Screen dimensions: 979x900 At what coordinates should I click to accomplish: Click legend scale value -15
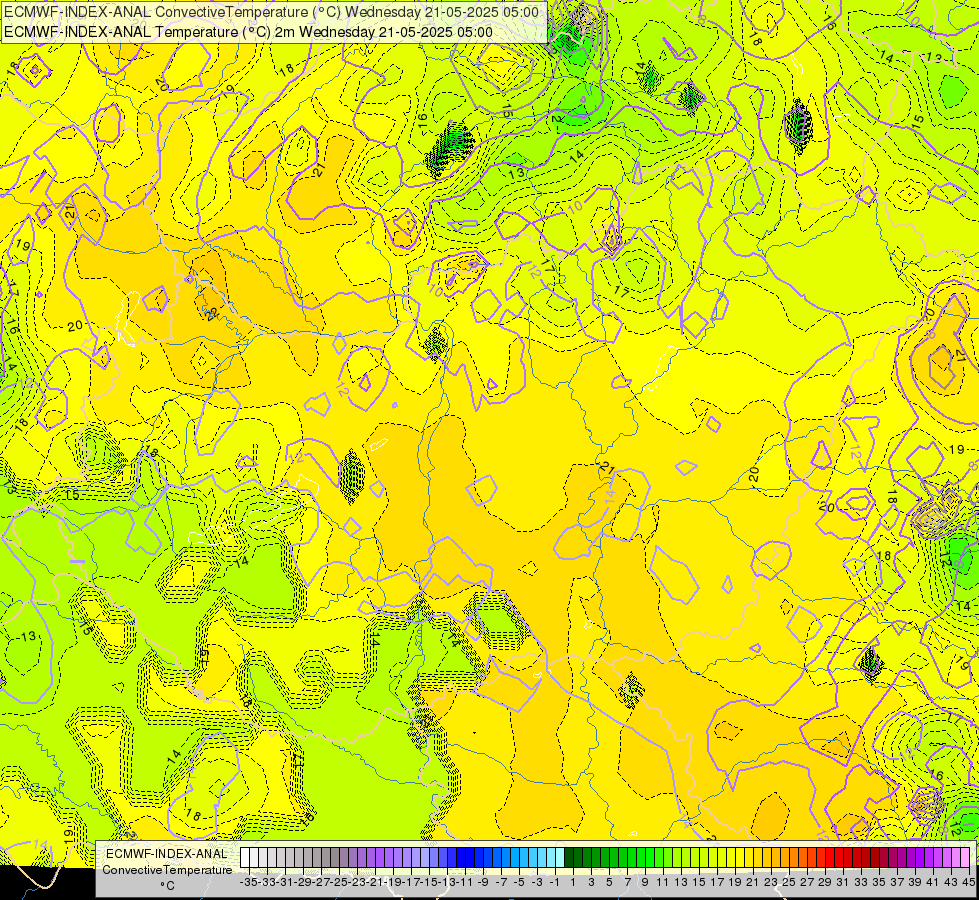(x=430, y=882)
